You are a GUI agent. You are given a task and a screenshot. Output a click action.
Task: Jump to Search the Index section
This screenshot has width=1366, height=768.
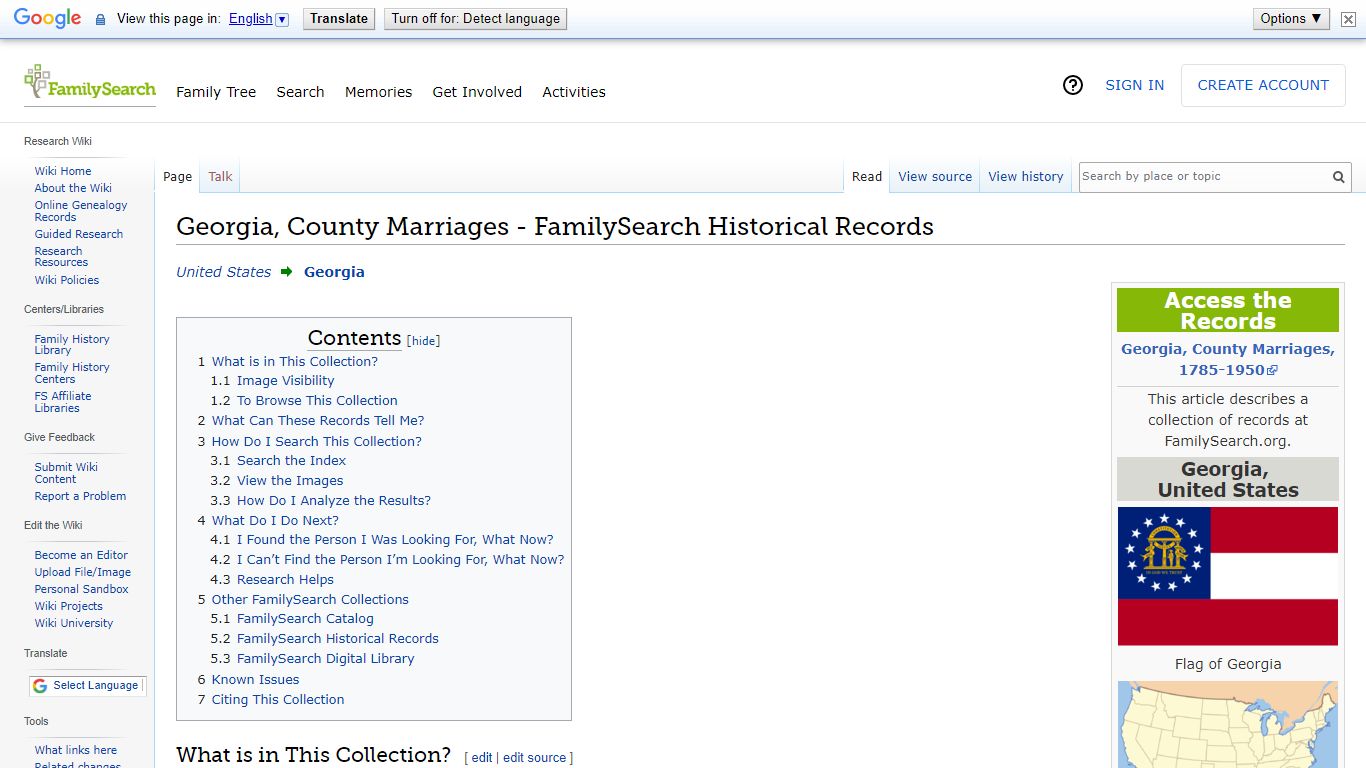click(291, 461)
